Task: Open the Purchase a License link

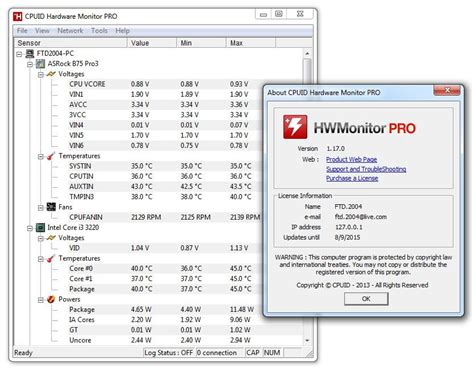Action: (x=352, y=178)
